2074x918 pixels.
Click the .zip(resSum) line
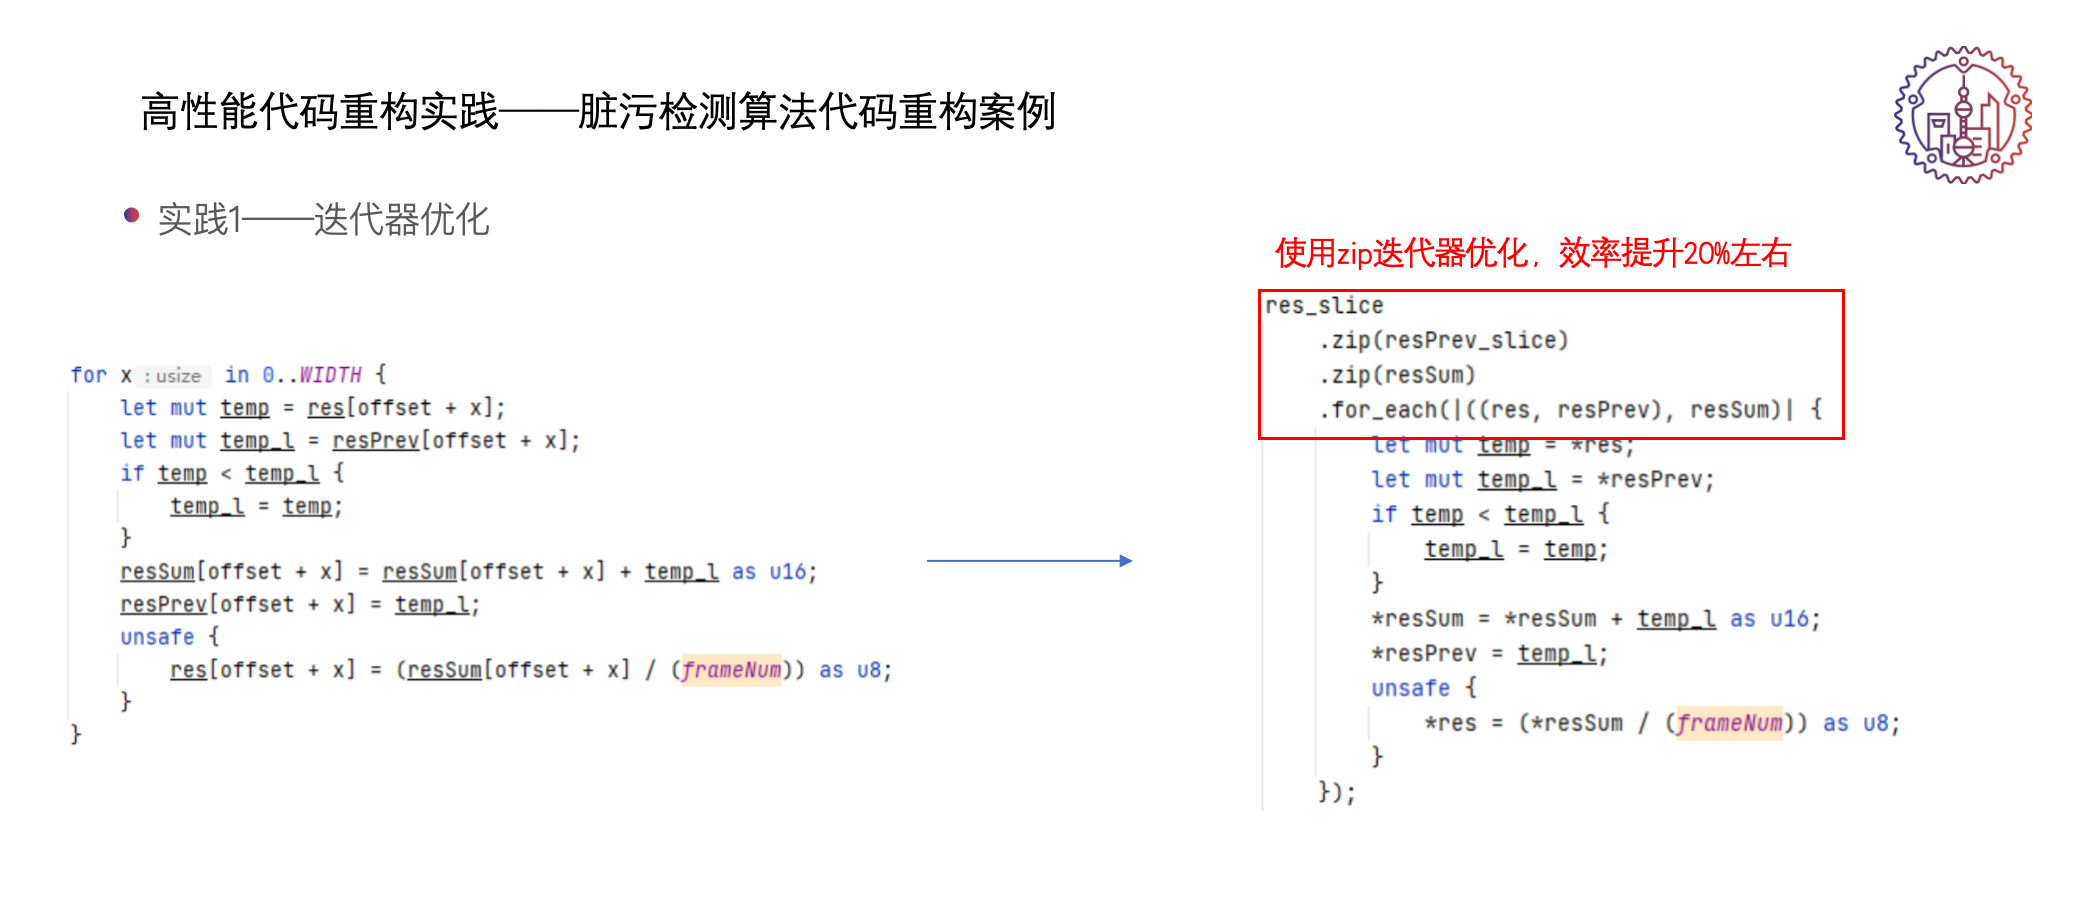tap(1397, 375)
